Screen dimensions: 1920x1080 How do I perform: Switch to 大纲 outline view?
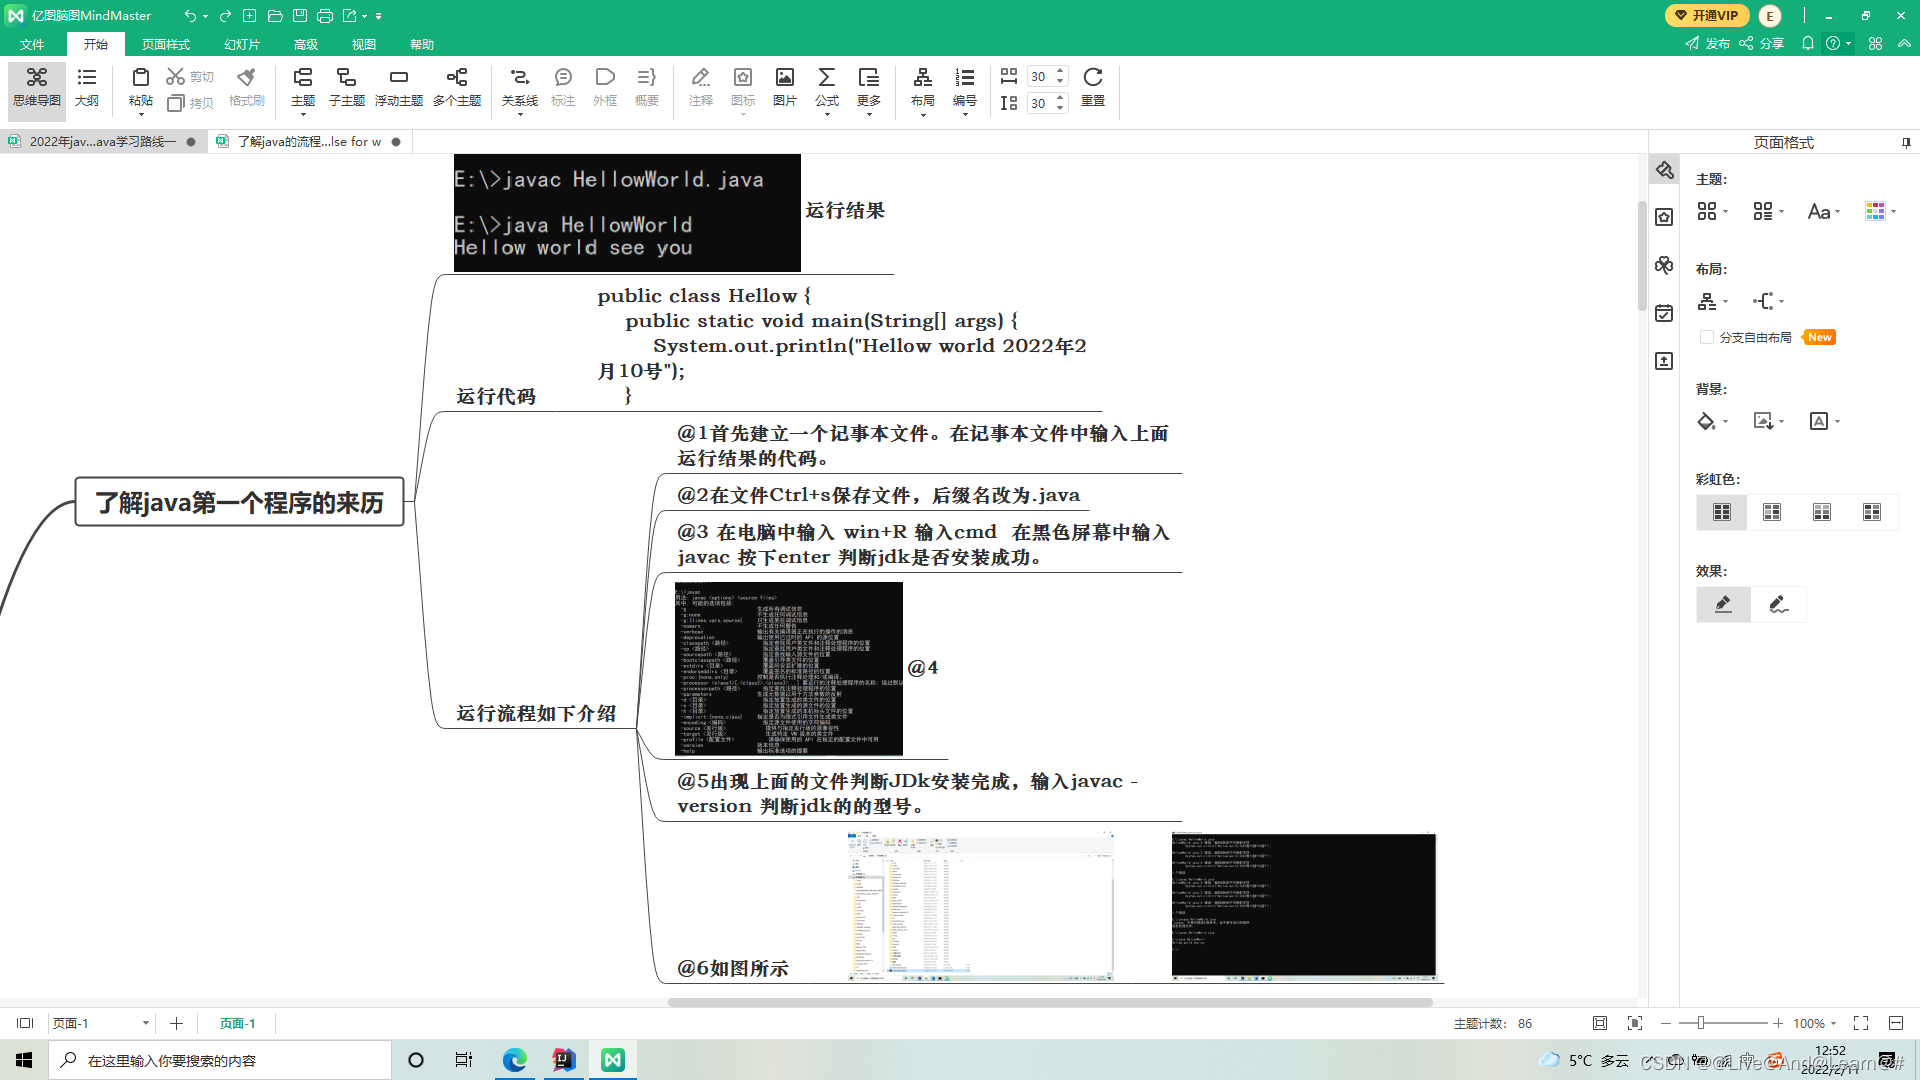87,89
